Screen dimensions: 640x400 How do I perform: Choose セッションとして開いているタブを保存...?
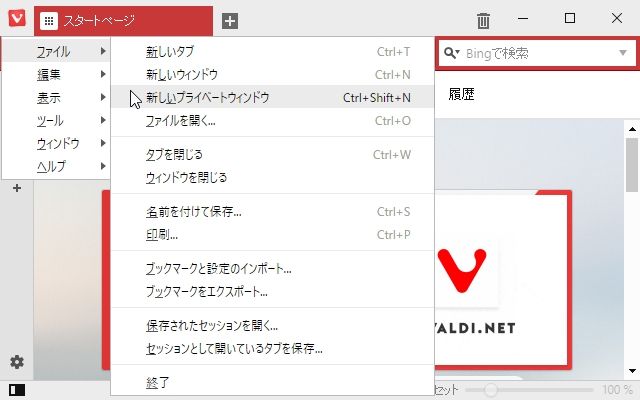(x=273, y=348)
